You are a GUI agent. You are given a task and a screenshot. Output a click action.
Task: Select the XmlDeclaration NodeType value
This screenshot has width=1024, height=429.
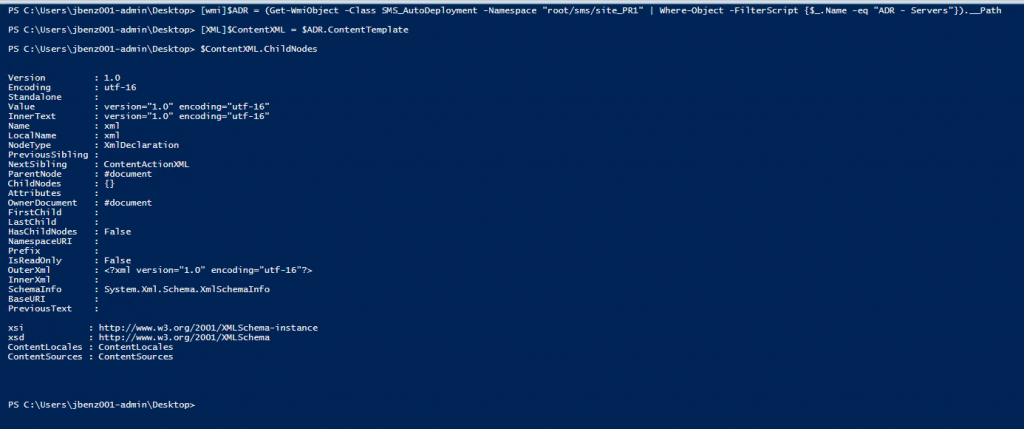tap(142, 145)
